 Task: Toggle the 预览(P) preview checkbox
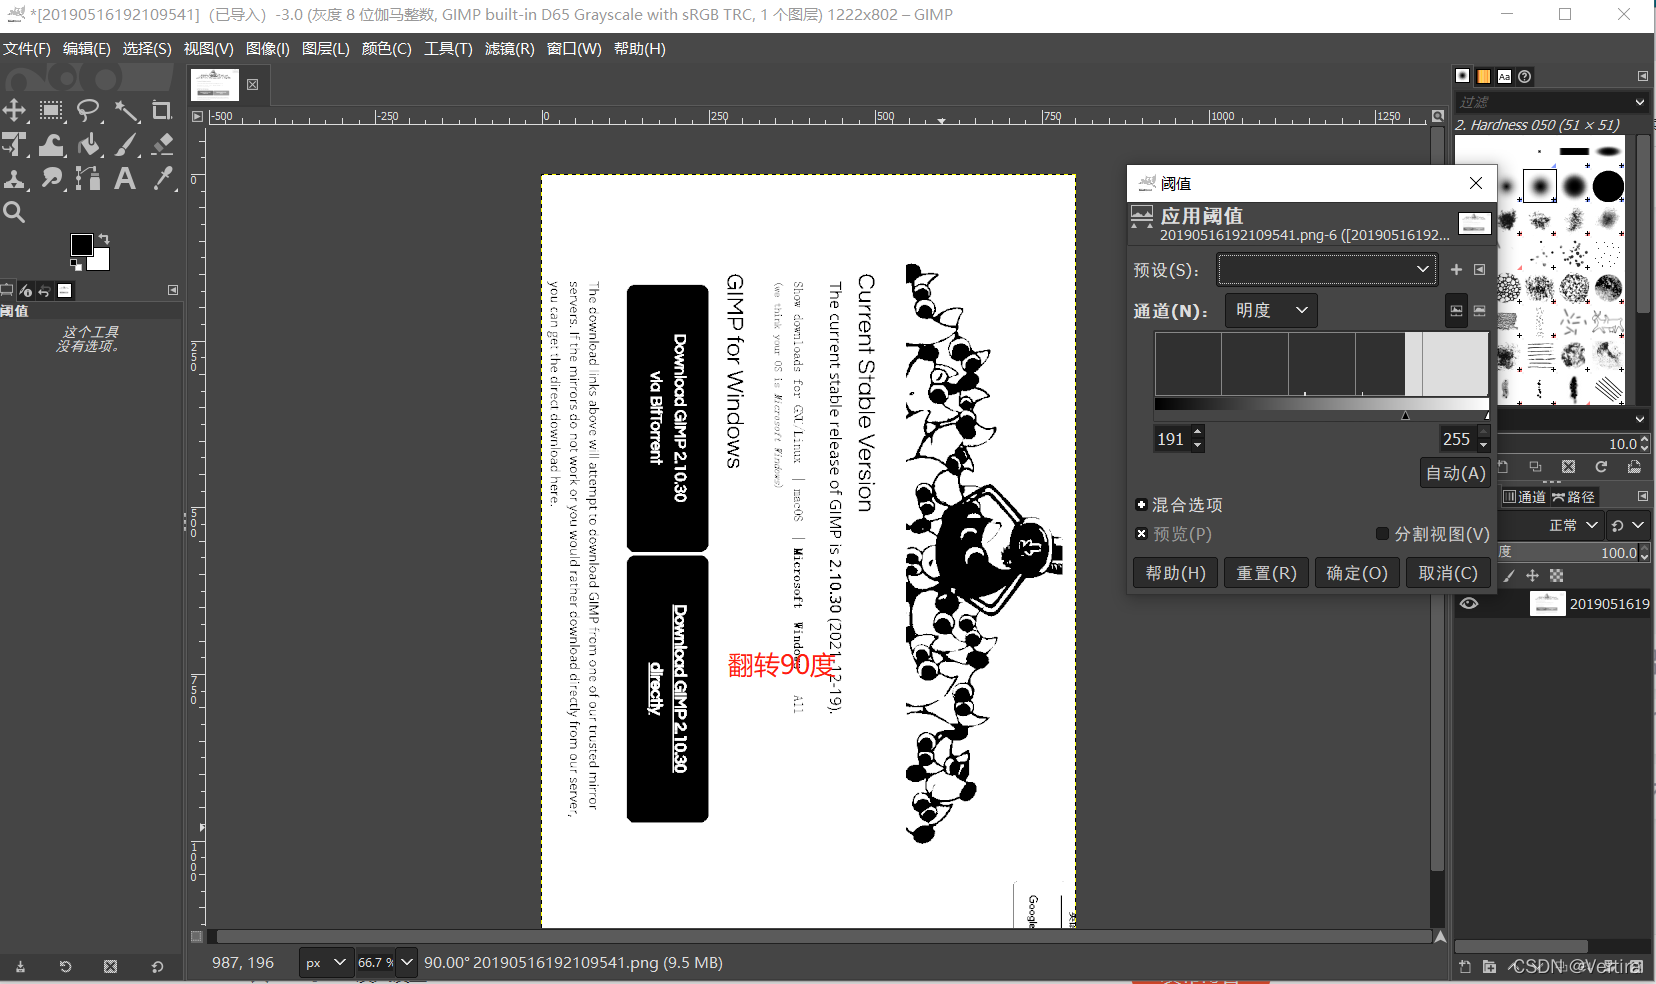(1141, 534)
